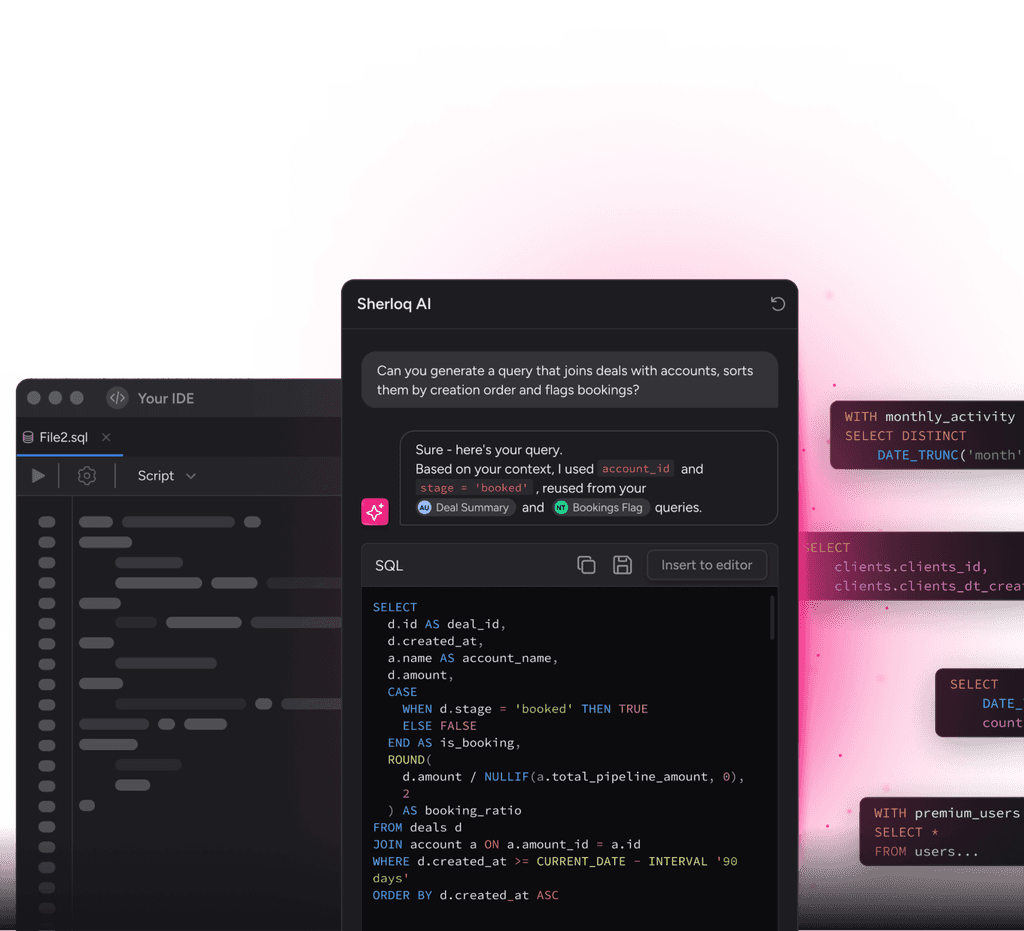Open the IDE settings gear
1024x931 pixels.
coord(86,475)
